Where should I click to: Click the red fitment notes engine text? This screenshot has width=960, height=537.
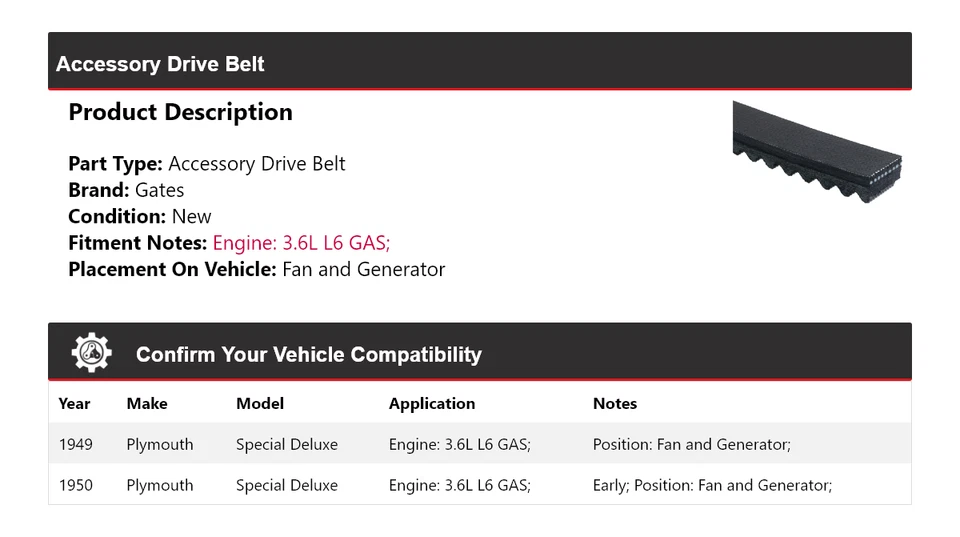(301, 243)
